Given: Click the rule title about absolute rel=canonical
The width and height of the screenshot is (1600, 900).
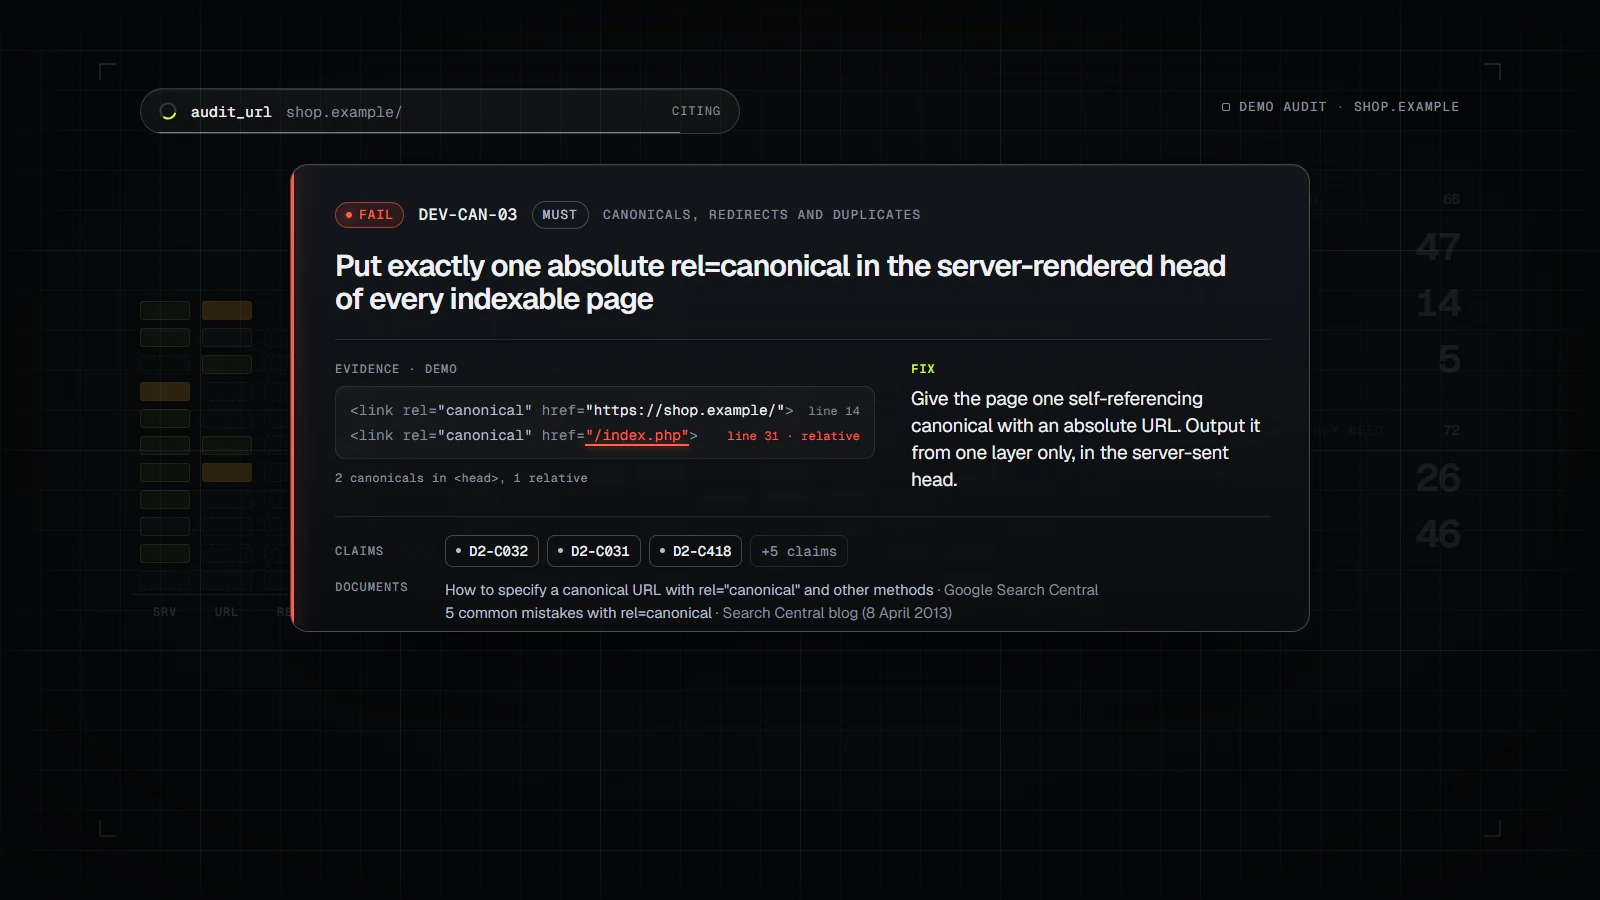Looking at the screenshot, I should [x=780, y=282].
